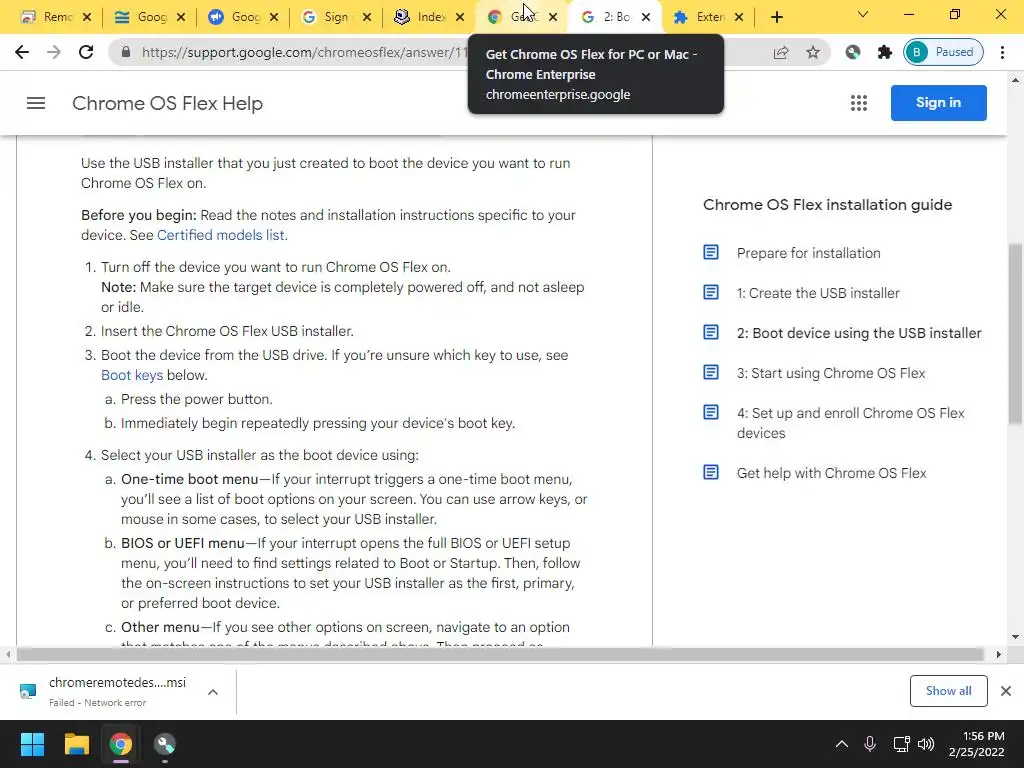1024x768 pixels.
Task: Open Chrome three-dot menu
Action: [1002, 52]
